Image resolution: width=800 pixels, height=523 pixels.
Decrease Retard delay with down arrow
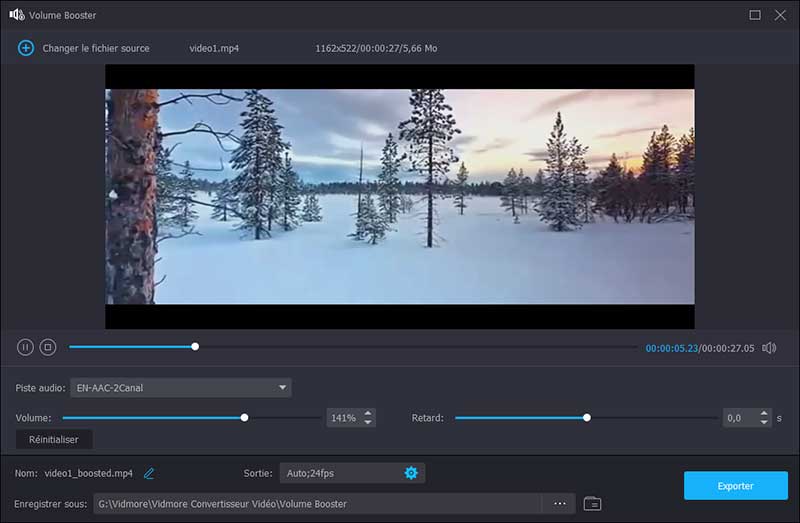pyautogui.click(x=764, y=422)
